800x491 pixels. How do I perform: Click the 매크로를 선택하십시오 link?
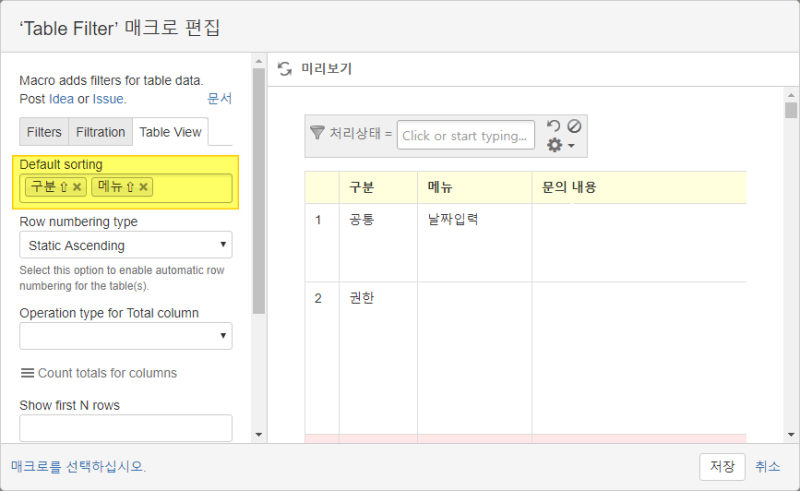pos(78,467)
